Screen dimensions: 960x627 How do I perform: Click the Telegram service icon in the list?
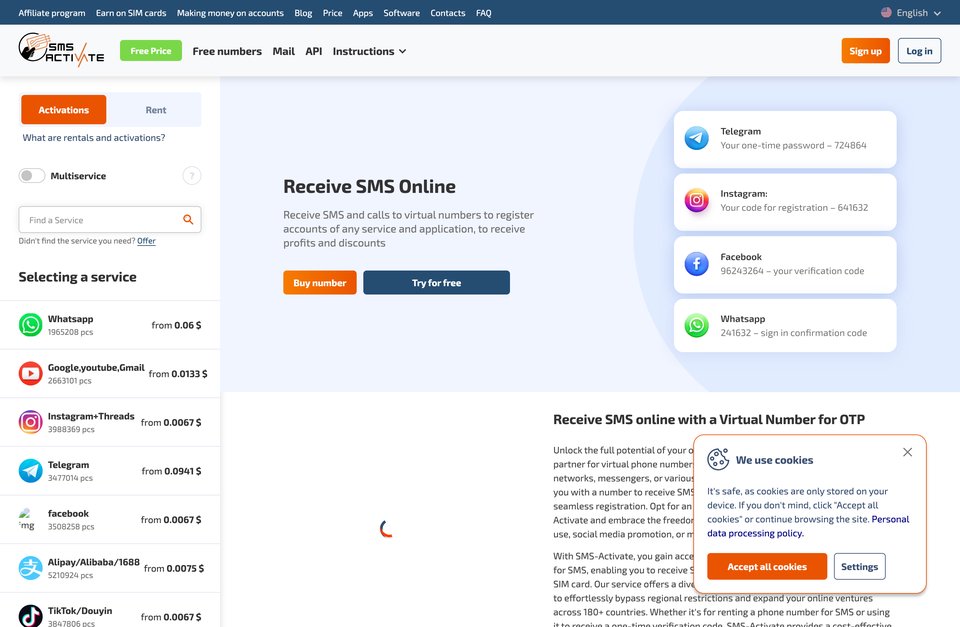[x=30, y=471]
